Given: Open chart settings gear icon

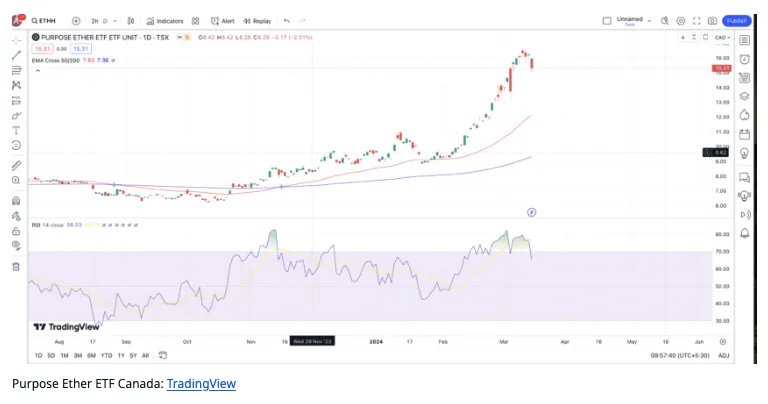Looking at the screenshot, I should [x=681, y=21].
